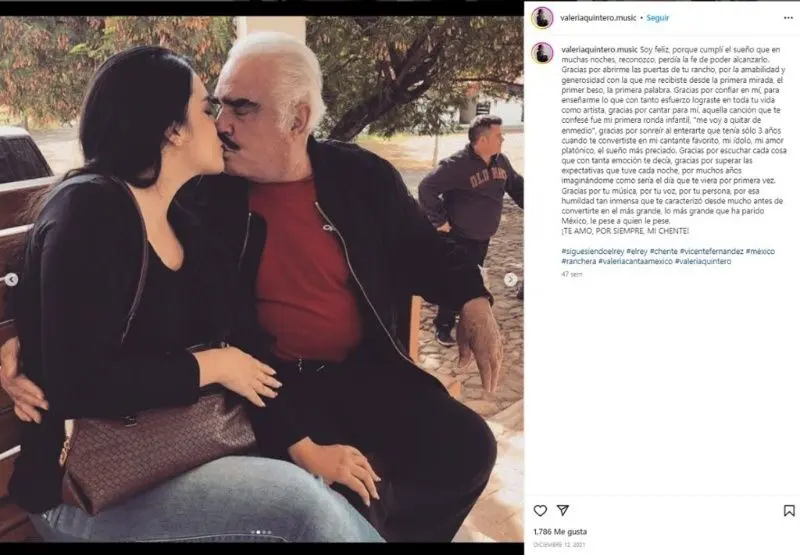
Task: Go to previous photo with left arrow
Action: (11, 279)
